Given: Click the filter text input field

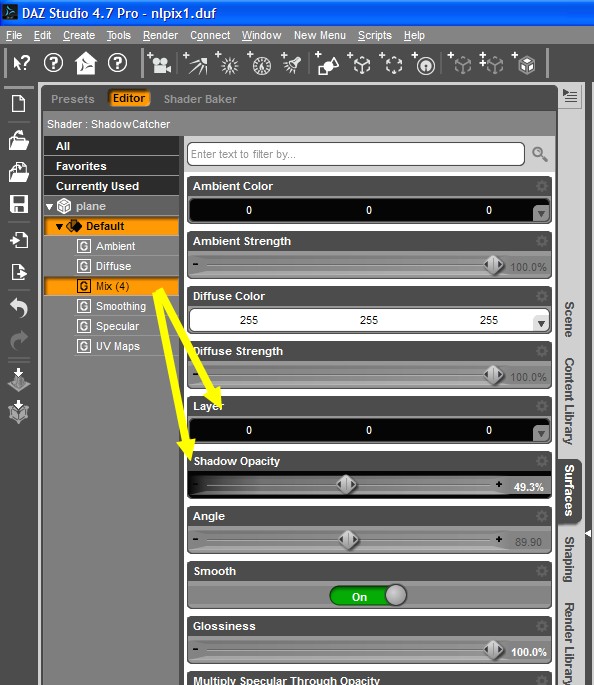Looking at the screenshot, I should [356, 154].
